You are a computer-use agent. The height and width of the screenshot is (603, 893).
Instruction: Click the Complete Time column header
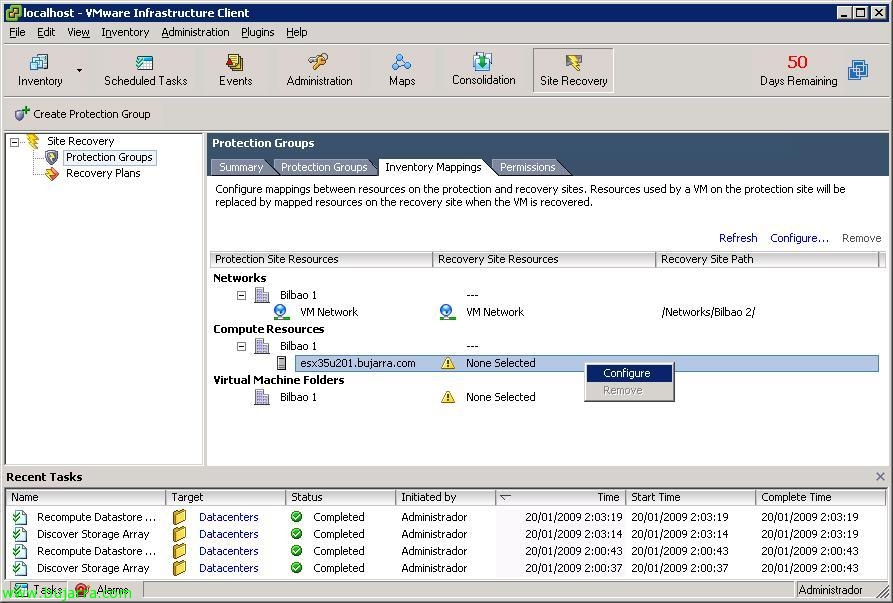[821, 497]
